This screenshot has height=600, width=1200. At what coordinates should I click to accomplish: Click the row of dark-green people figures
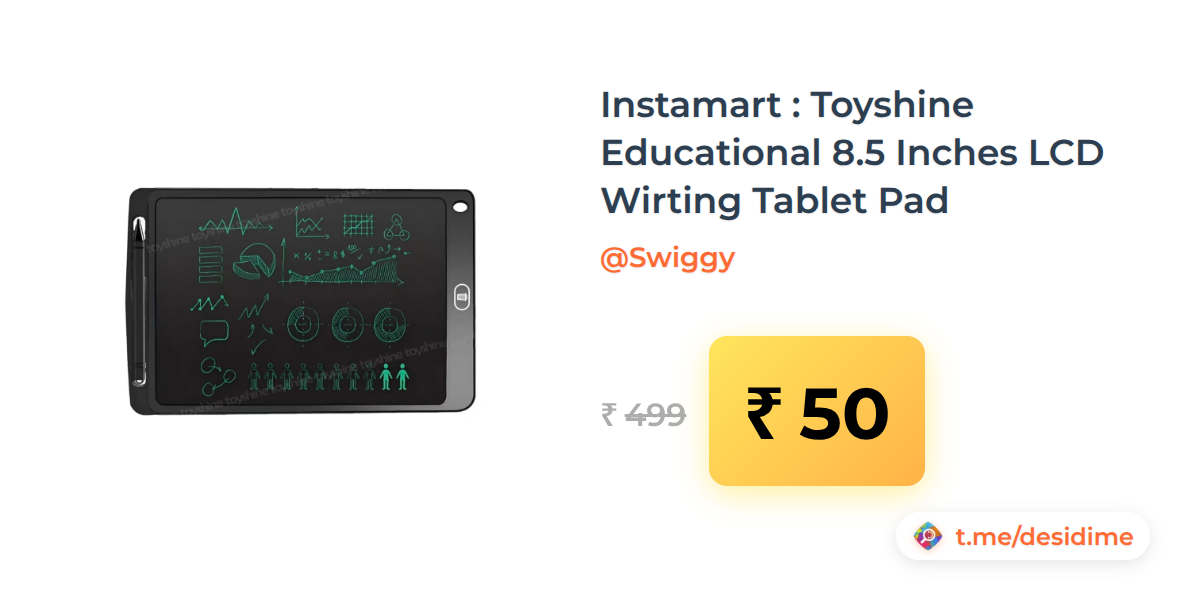(x=311, y=377)
